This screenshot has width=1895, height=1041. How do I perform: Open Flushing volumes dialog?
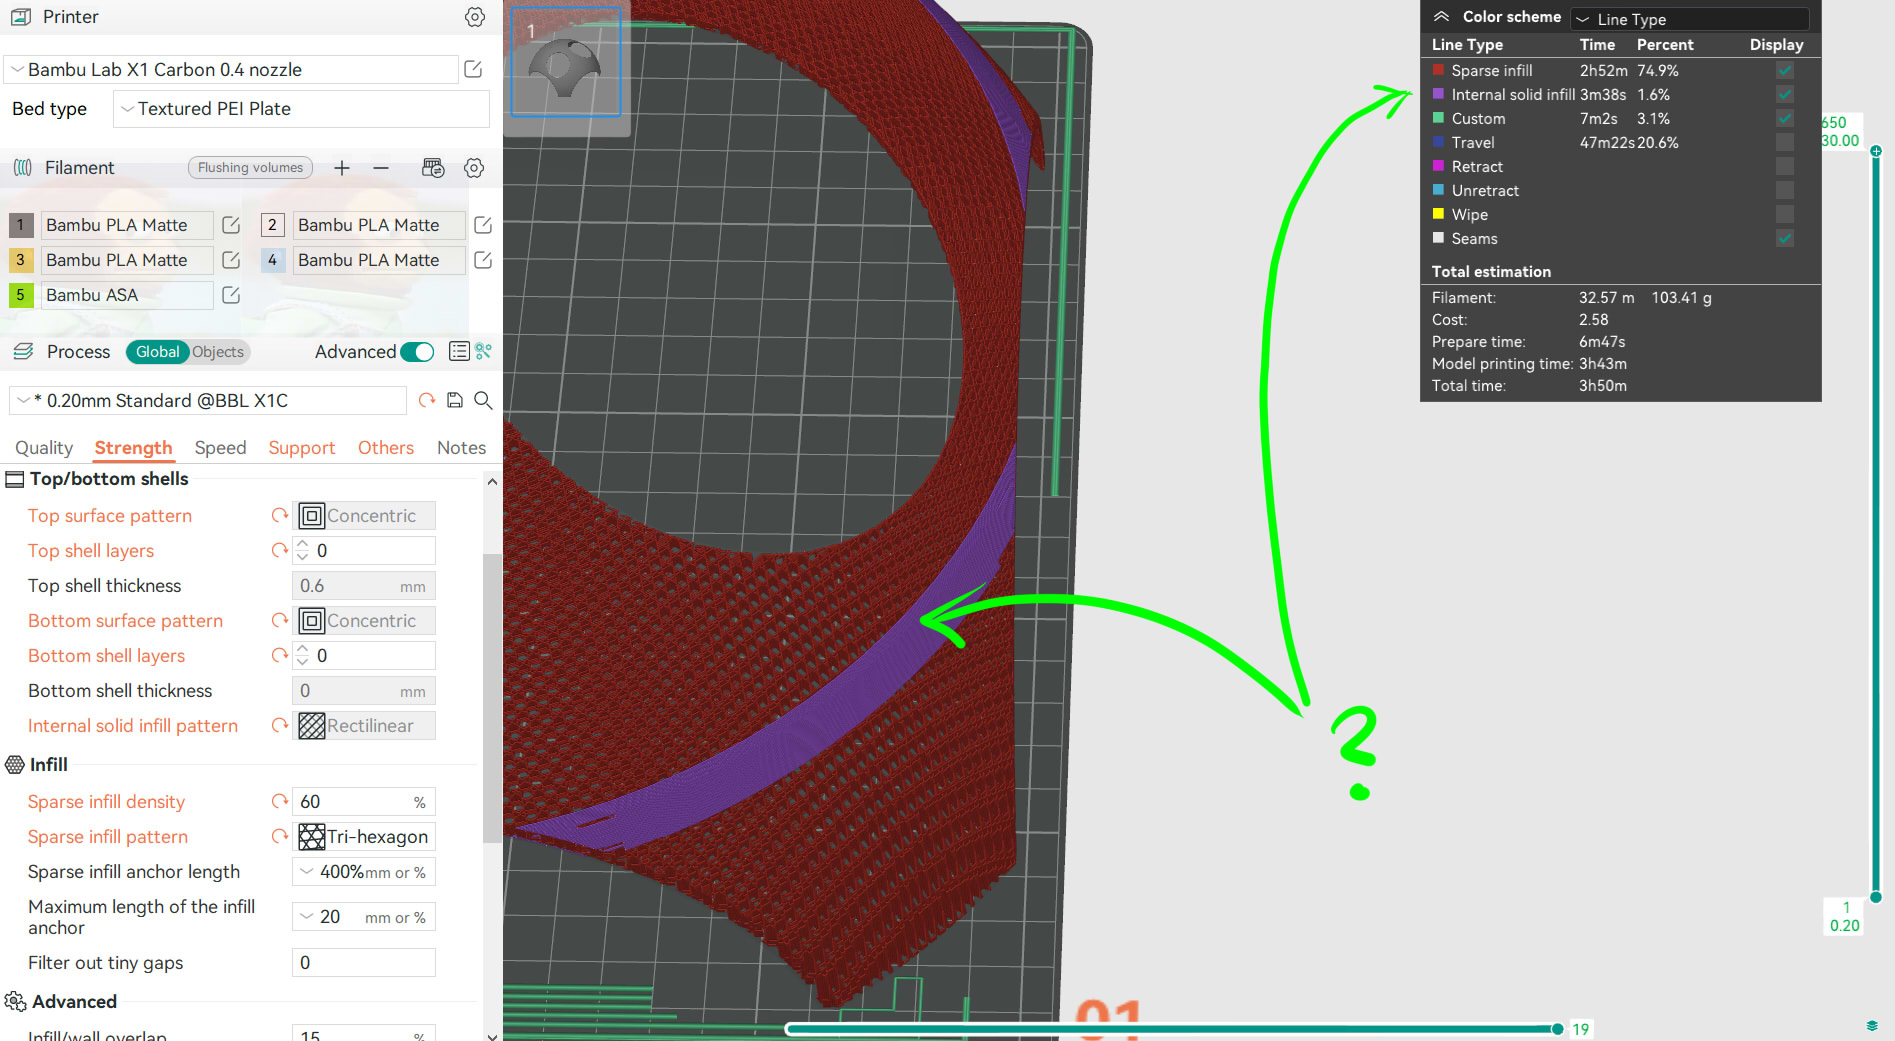point(250,168)
